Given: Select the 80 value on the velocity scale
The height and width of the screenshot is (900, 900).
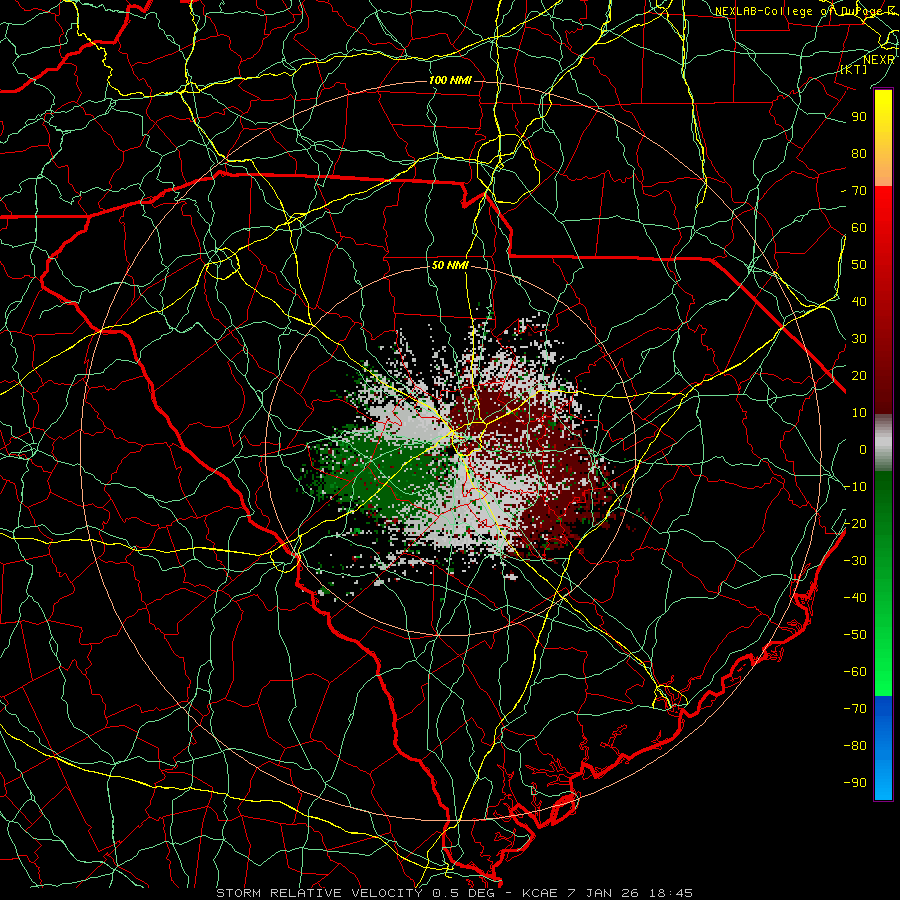Looking at the screenshot, I should [x=859, y=154].
